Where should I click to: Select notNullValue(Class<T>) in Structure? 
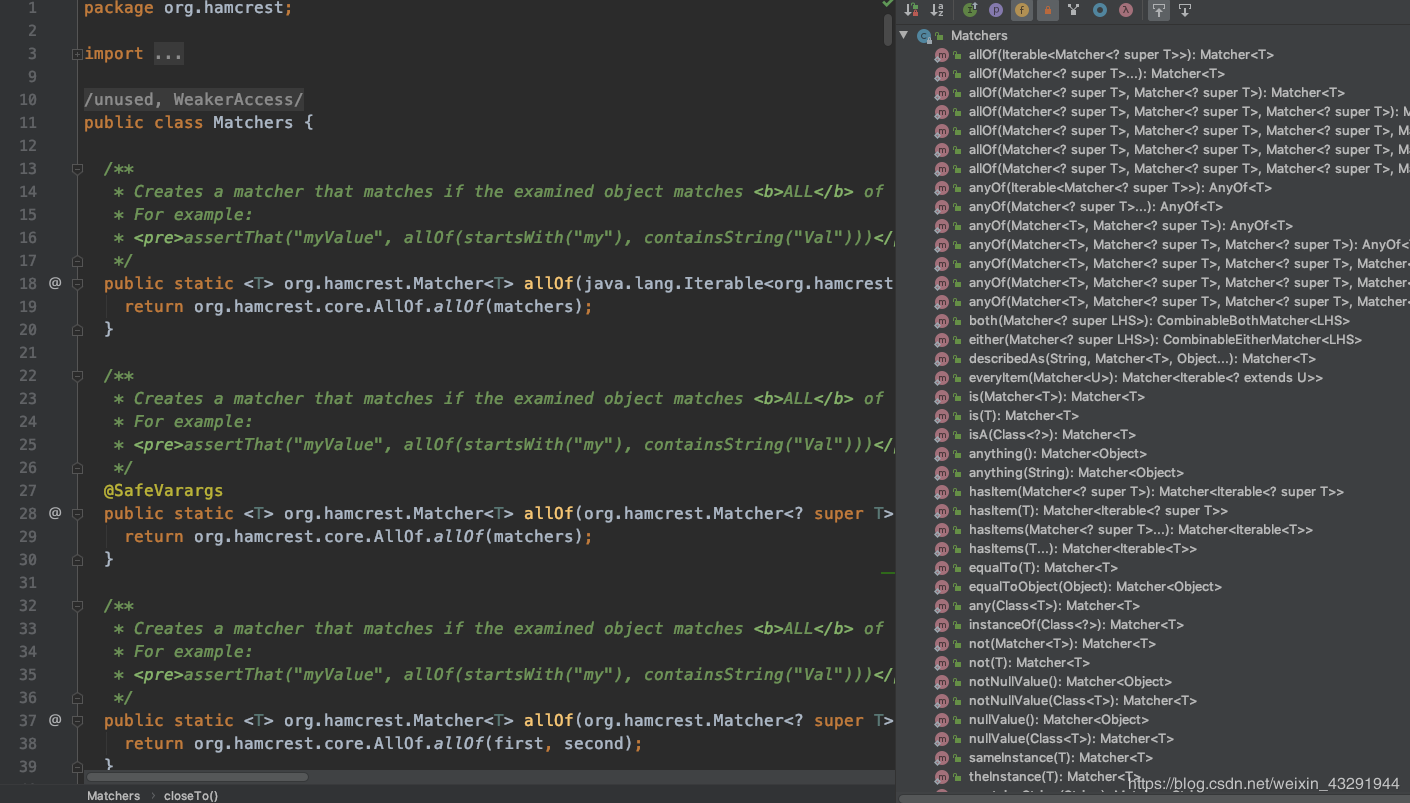[x=1083, y=701]
